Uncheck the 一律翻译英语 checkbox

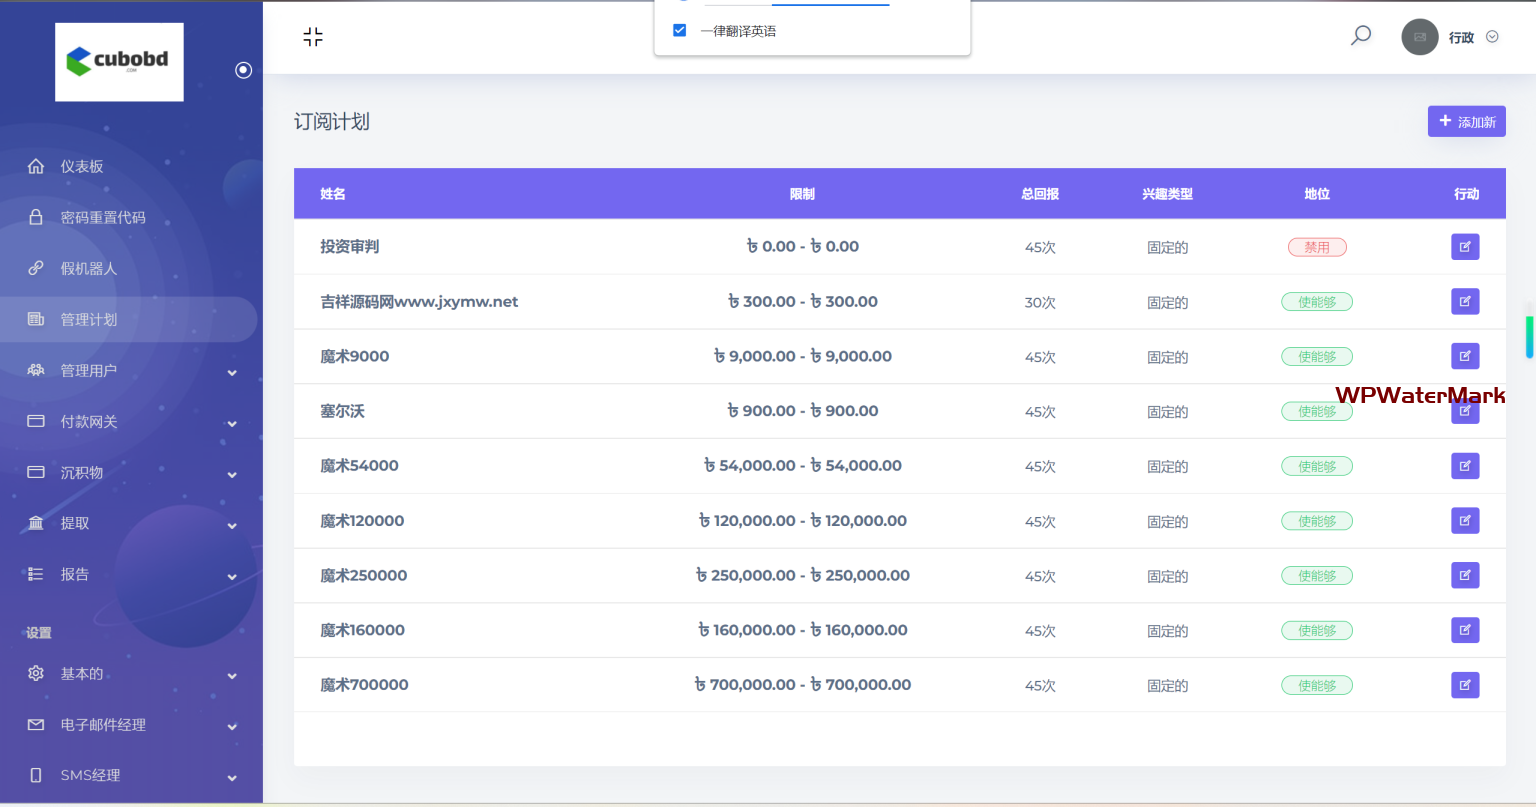pyautogui.click(x=680, y=31)
